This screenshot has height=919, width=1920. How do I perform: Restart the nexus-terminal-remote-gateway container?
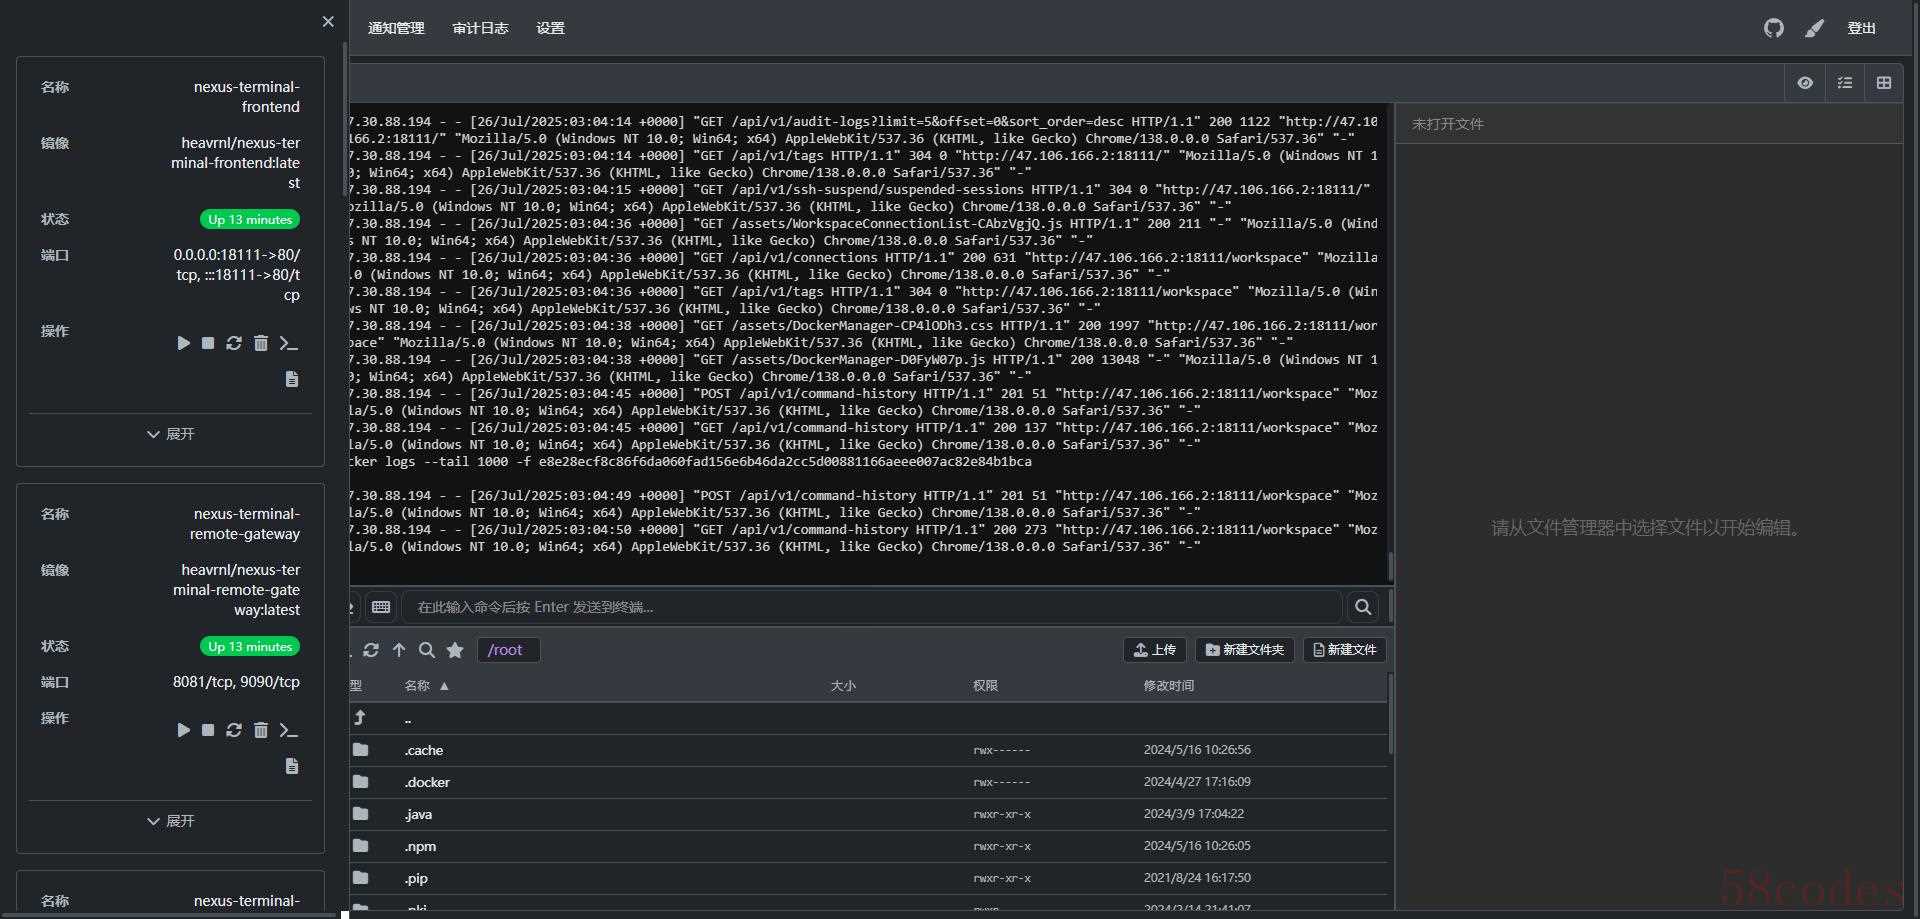tap(234, 730)
